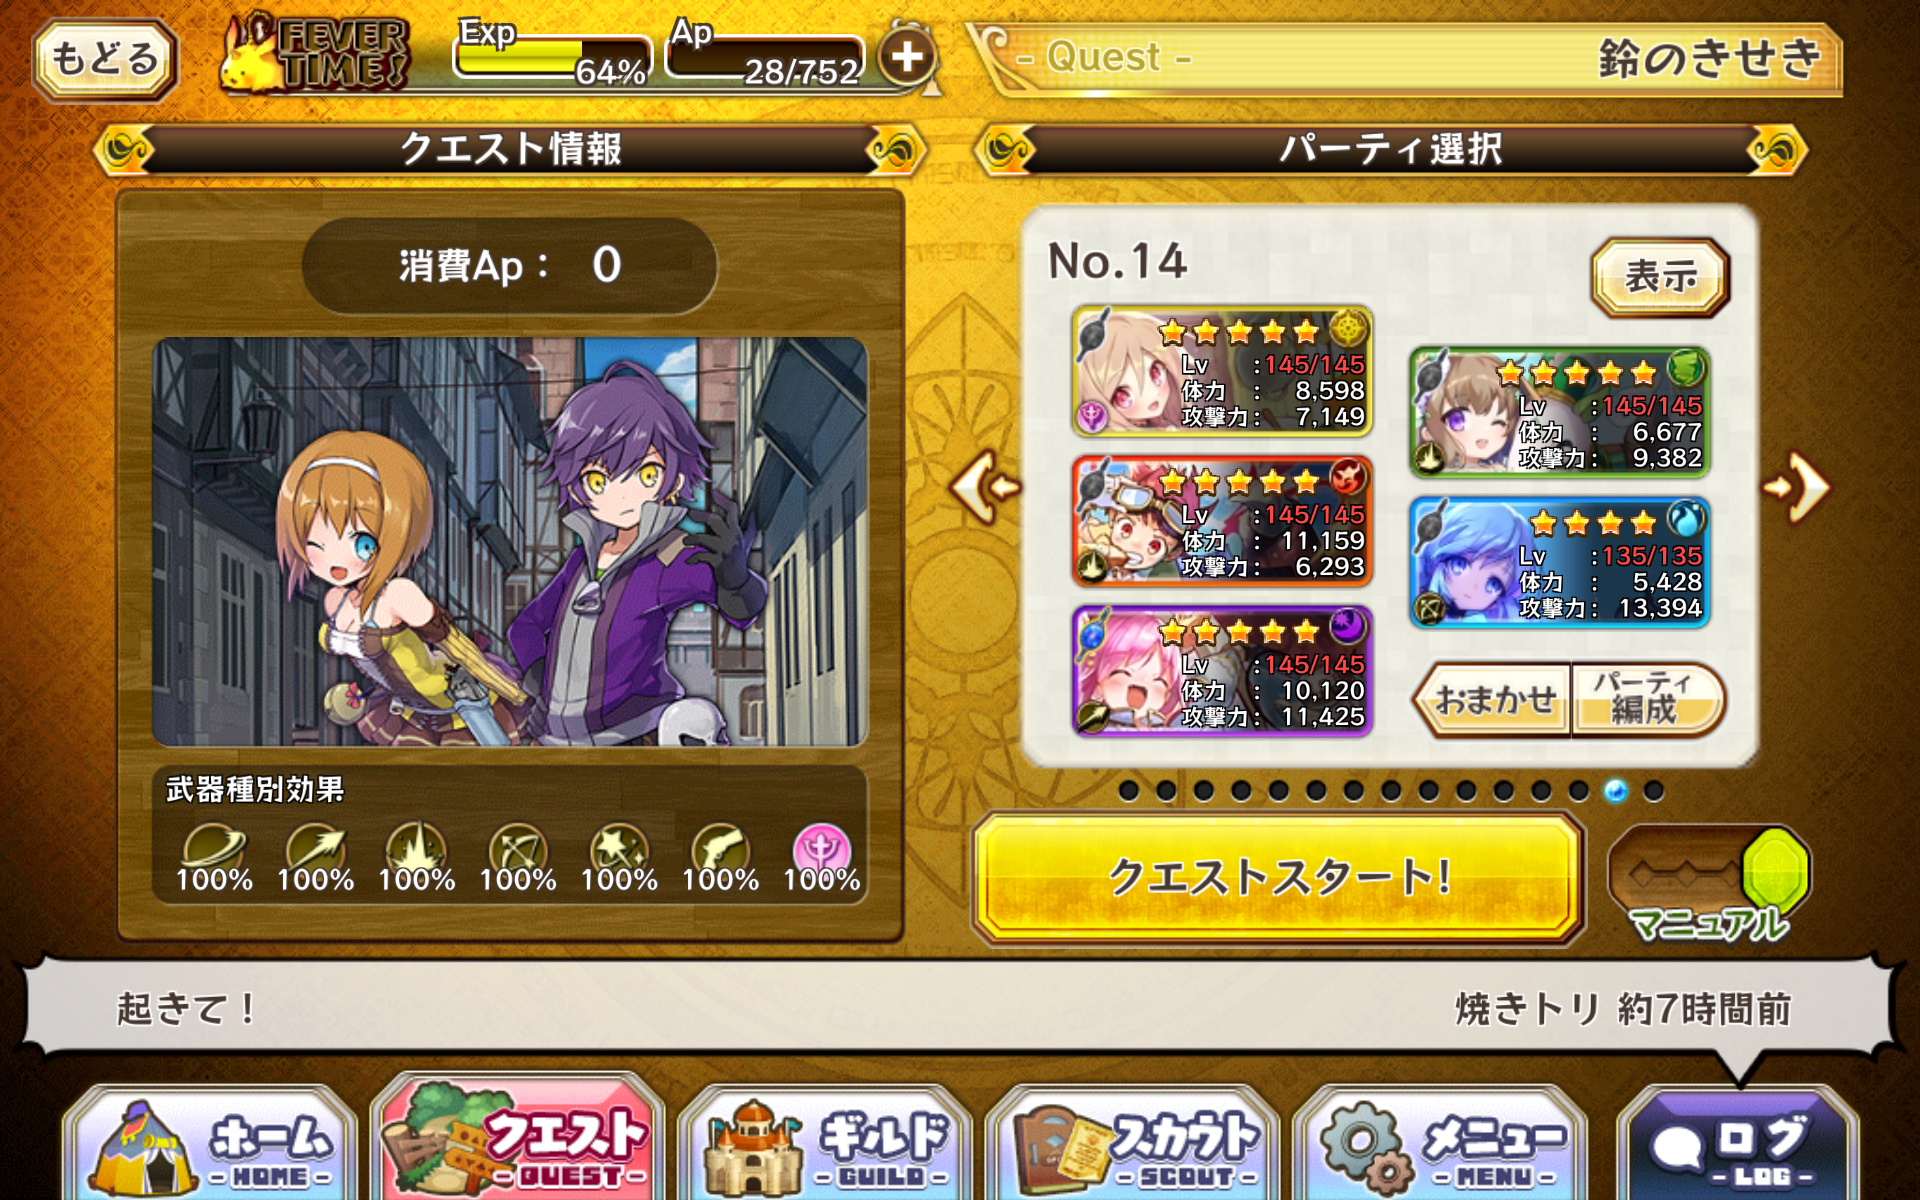Select the pink staff weapon type icon
The width and height of the screenshot is (1920, 1200).
click(822, 850)
